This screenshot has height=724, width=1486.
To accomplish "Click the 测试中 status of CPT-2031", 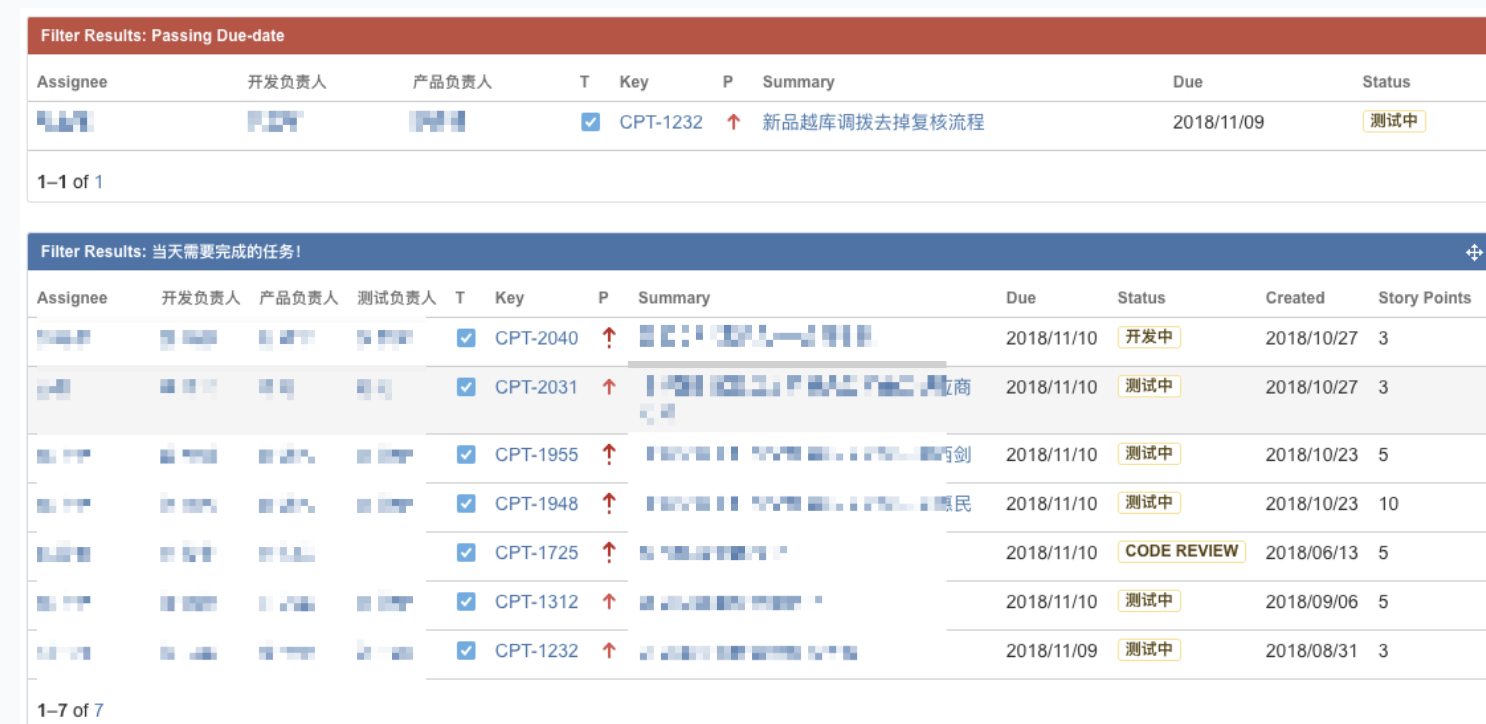I will (1149, 386).
